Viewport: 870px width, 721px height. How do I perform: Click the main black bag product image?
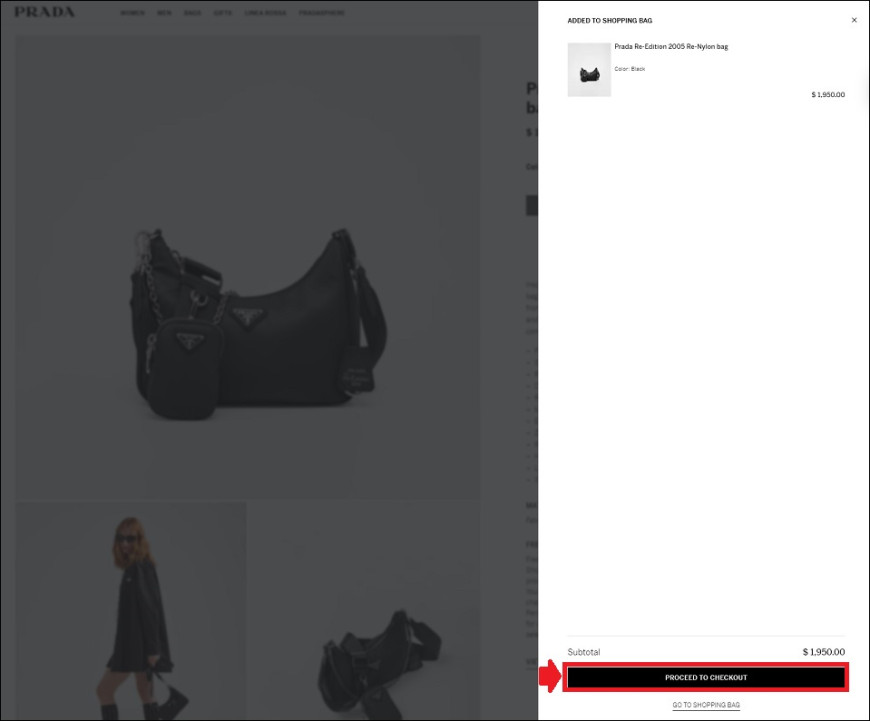pyautogui.click(x=248, y=266)
